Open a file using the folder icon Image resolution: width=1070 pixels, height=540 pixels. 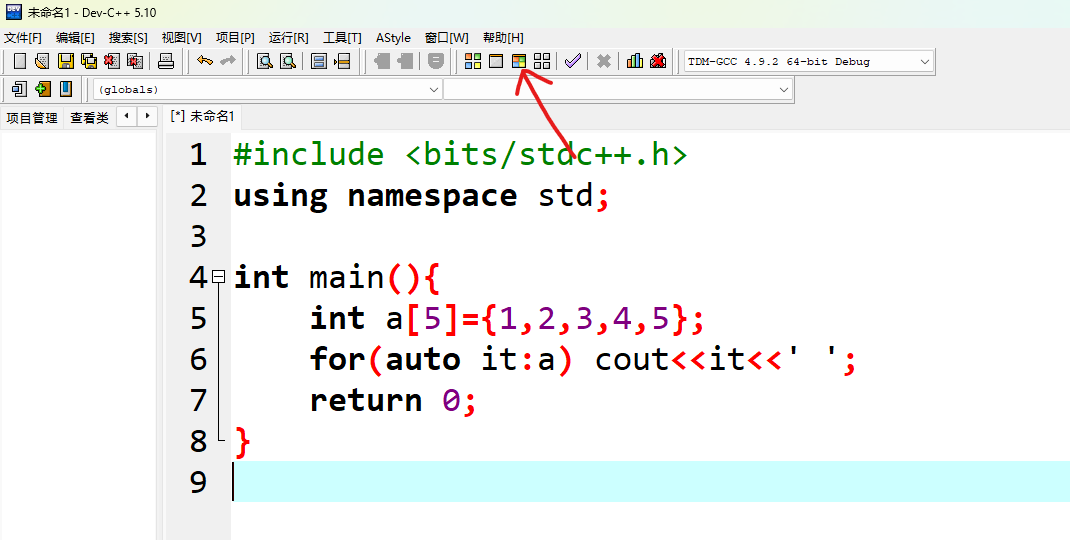pos(41,61)
